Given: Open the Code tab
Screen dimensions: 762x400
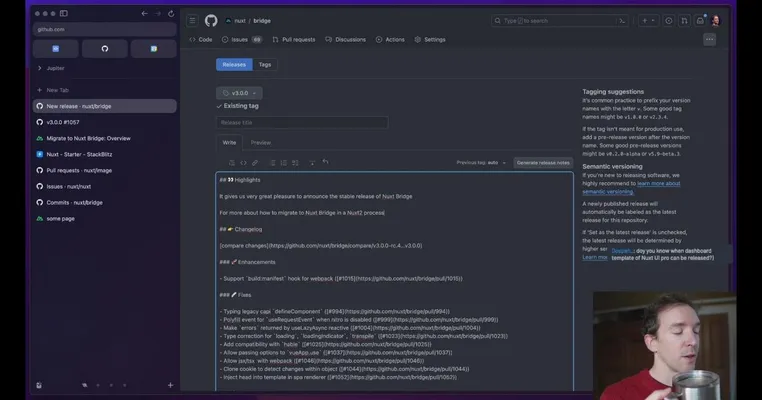Looking at the screenshot, I should [x=201, y=39].
